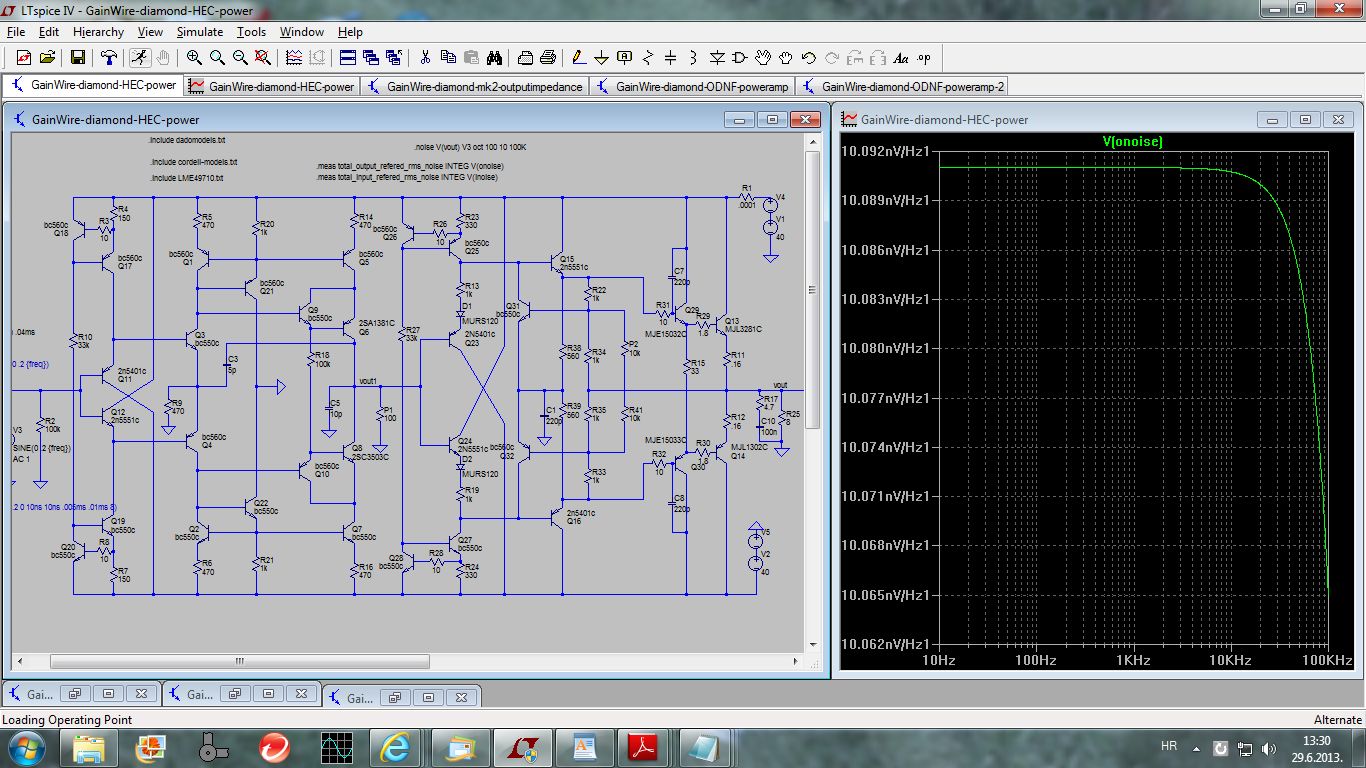The height and width of the screenshot is (768, 1366).
Task: Switch to GainWire-diamond-HEC-power waveform tab
Action: (x=272, y=86)
